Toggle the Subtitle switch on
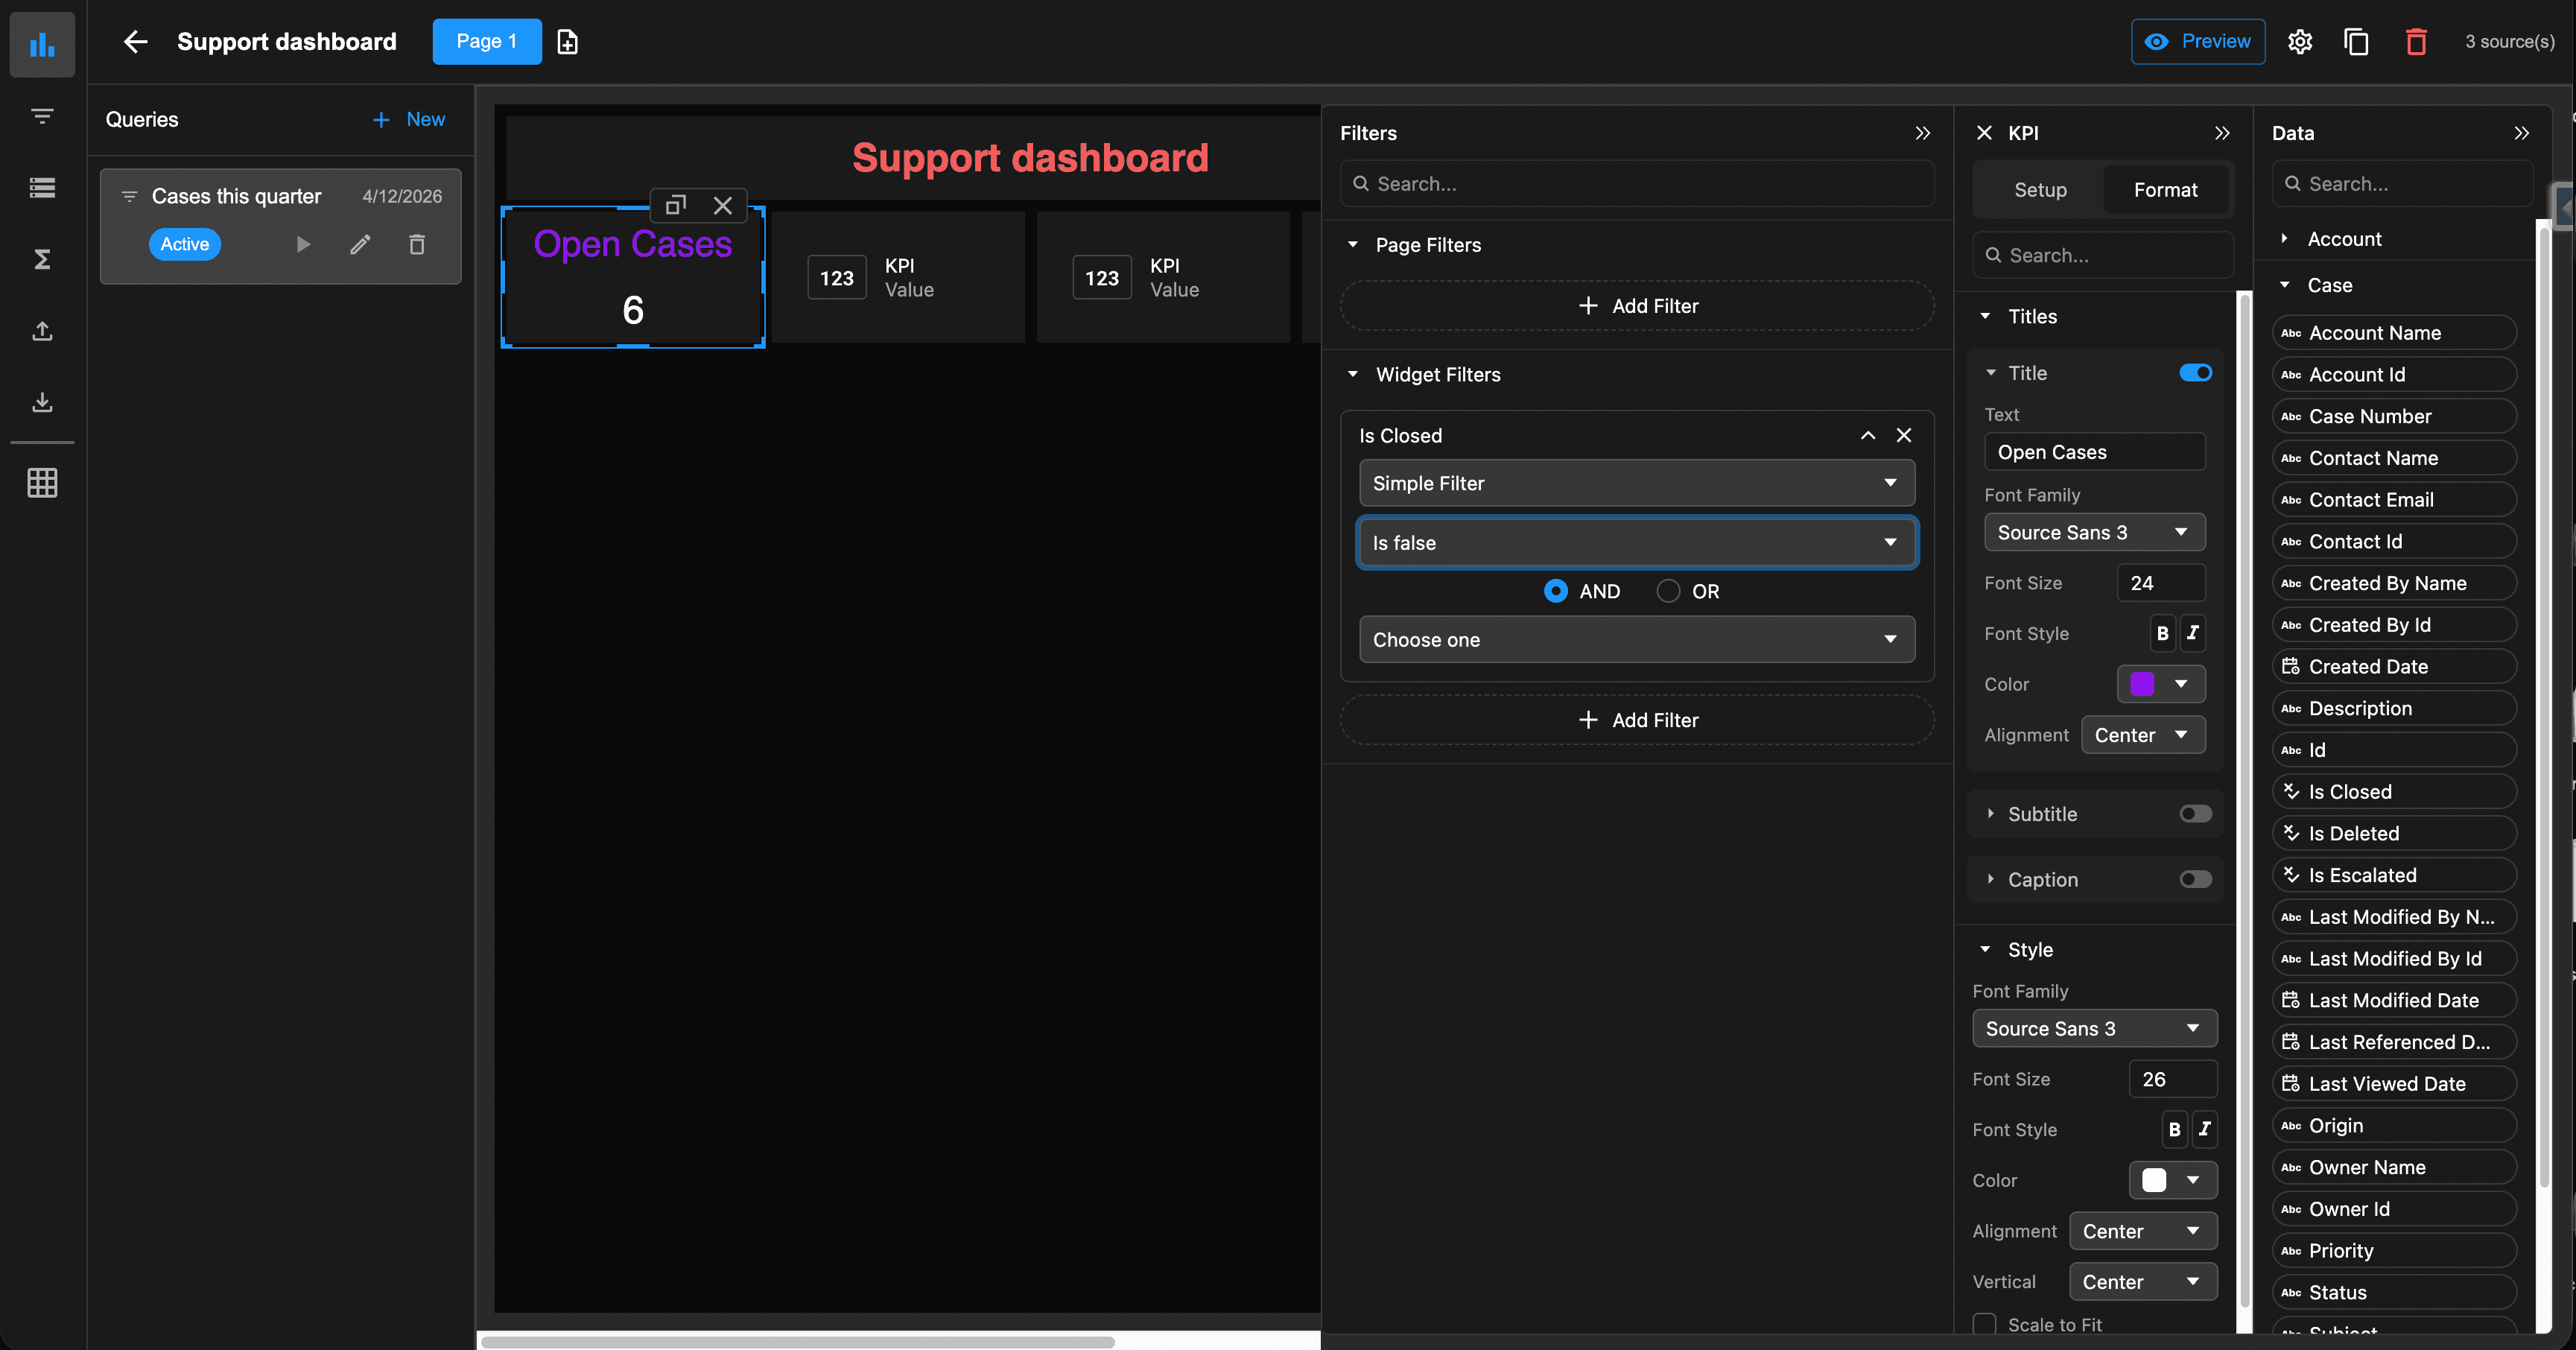Viewport: 2576px width, 1350px height. pos(2195,814)
